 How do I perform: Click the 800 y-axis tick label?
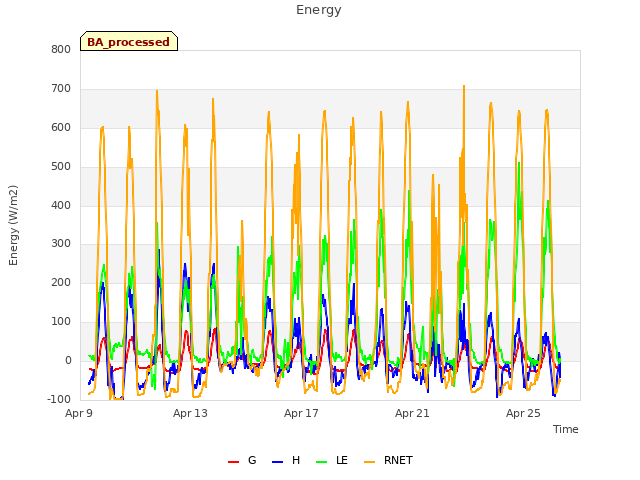click(x=61, y=49)
